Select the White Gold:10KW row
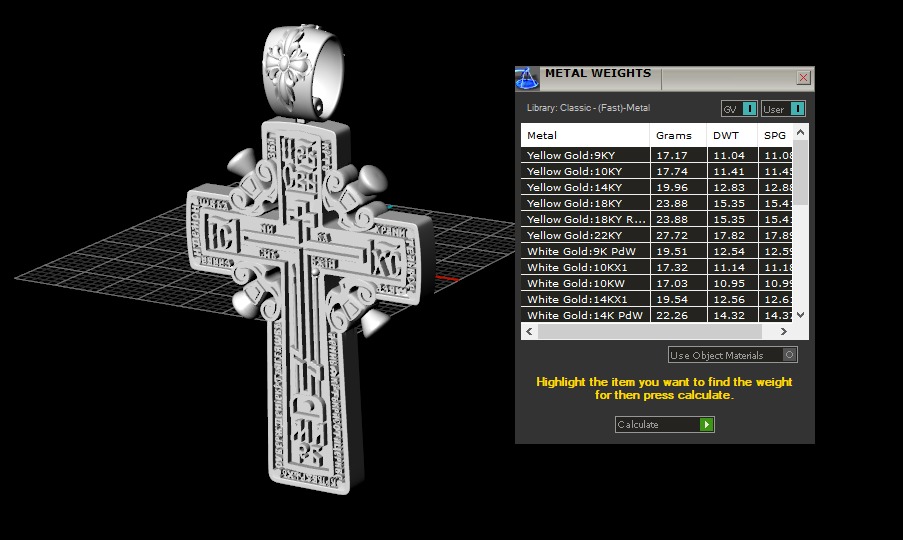Screen dimensions: 903x540 tap(657, 284)
